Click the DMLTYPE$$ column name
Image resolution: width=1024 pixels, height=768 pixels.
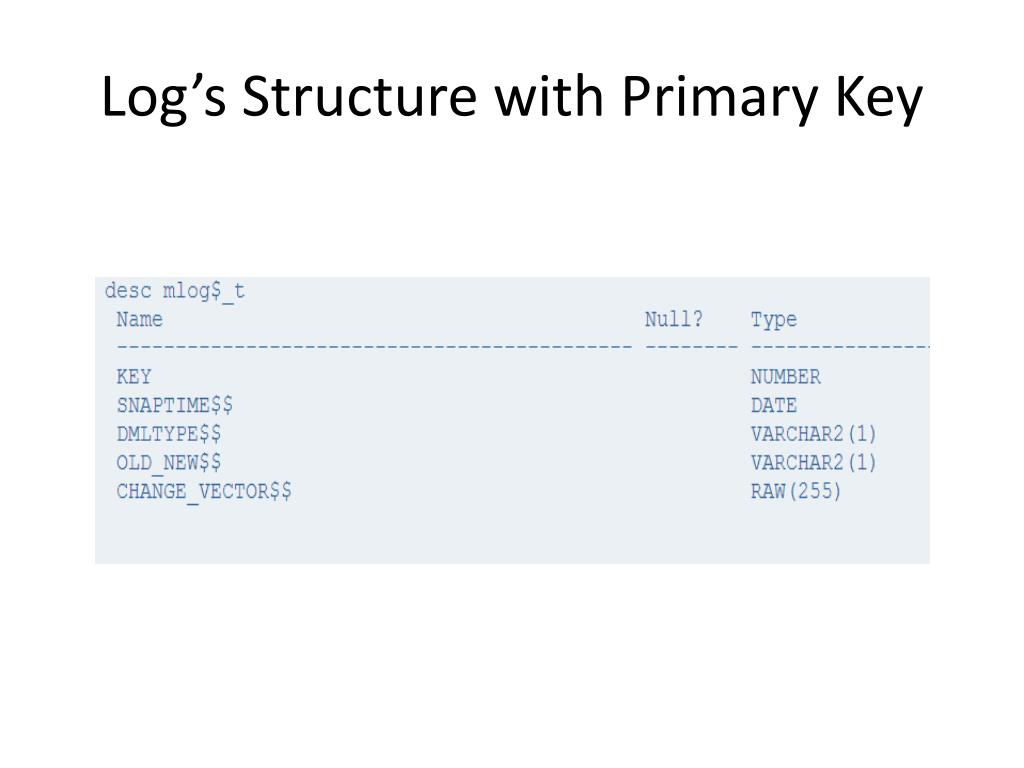[169, 434]
